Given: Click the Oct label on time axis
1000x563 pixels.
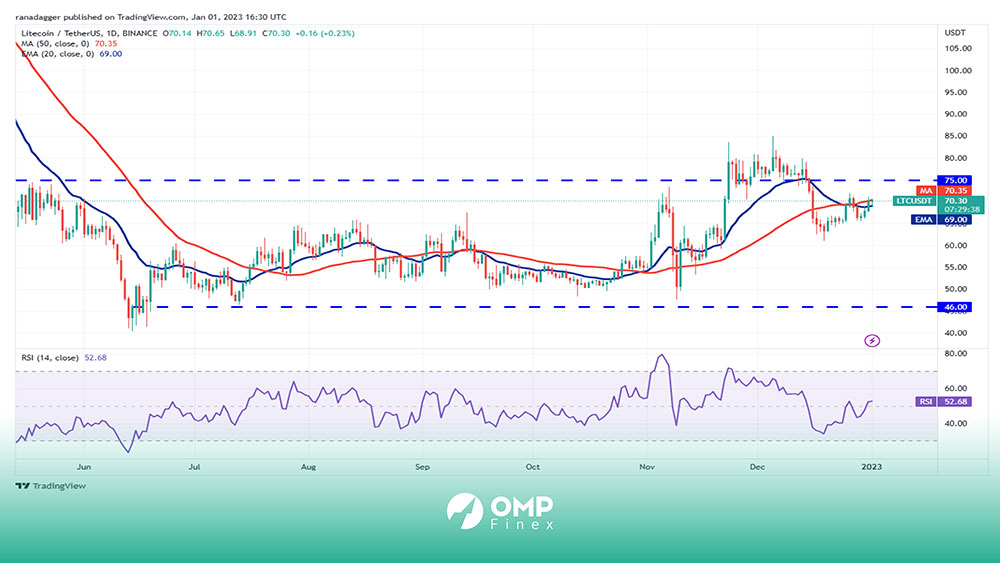Looking at the screenshot, I should click(533, 467).
